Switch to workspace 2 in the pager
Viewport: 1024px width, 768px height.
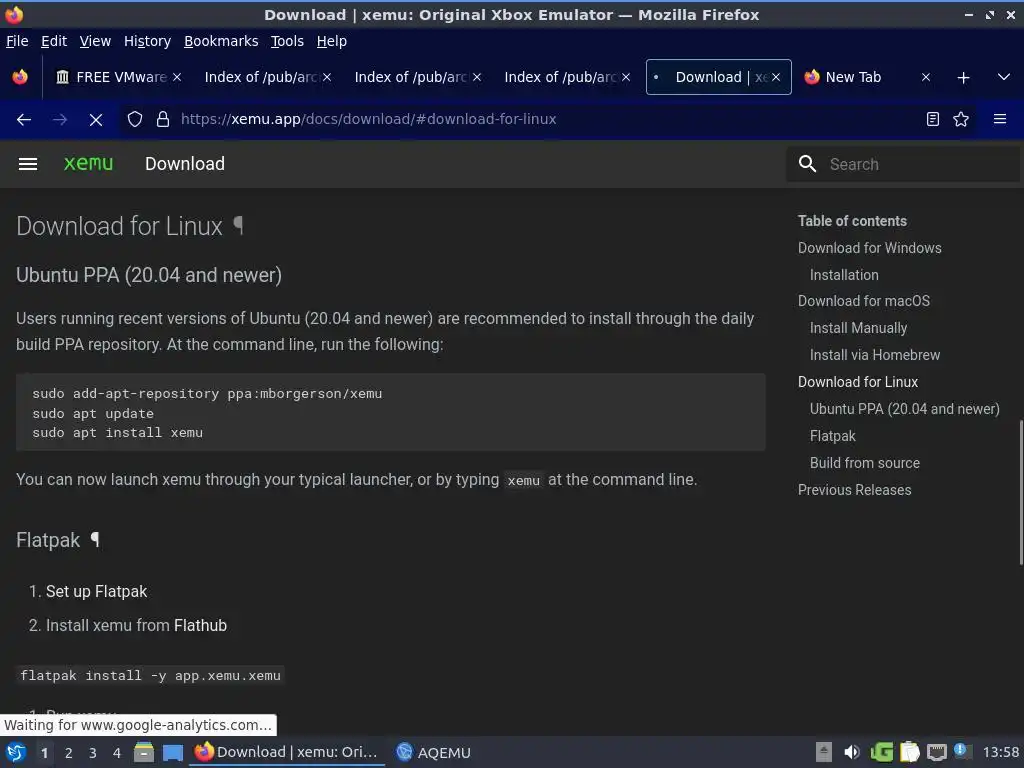coord(69,753)
